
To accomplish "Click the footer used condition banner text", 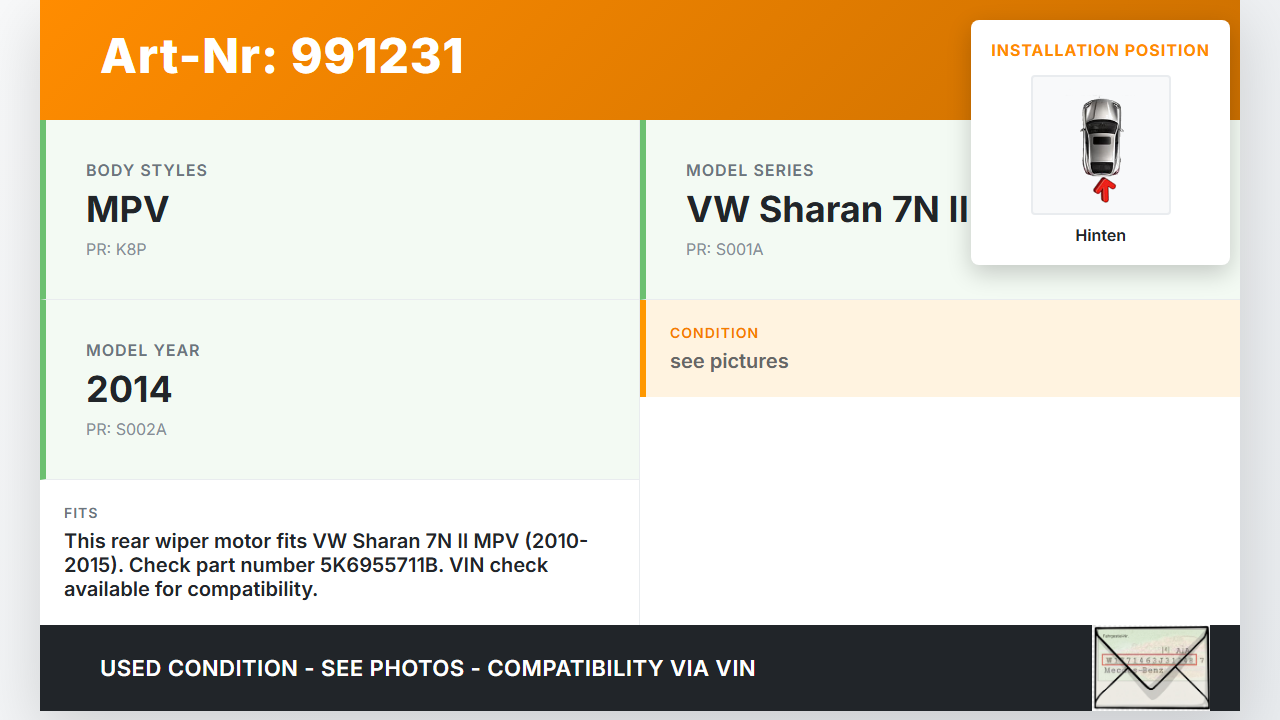I will click(428, 668).
